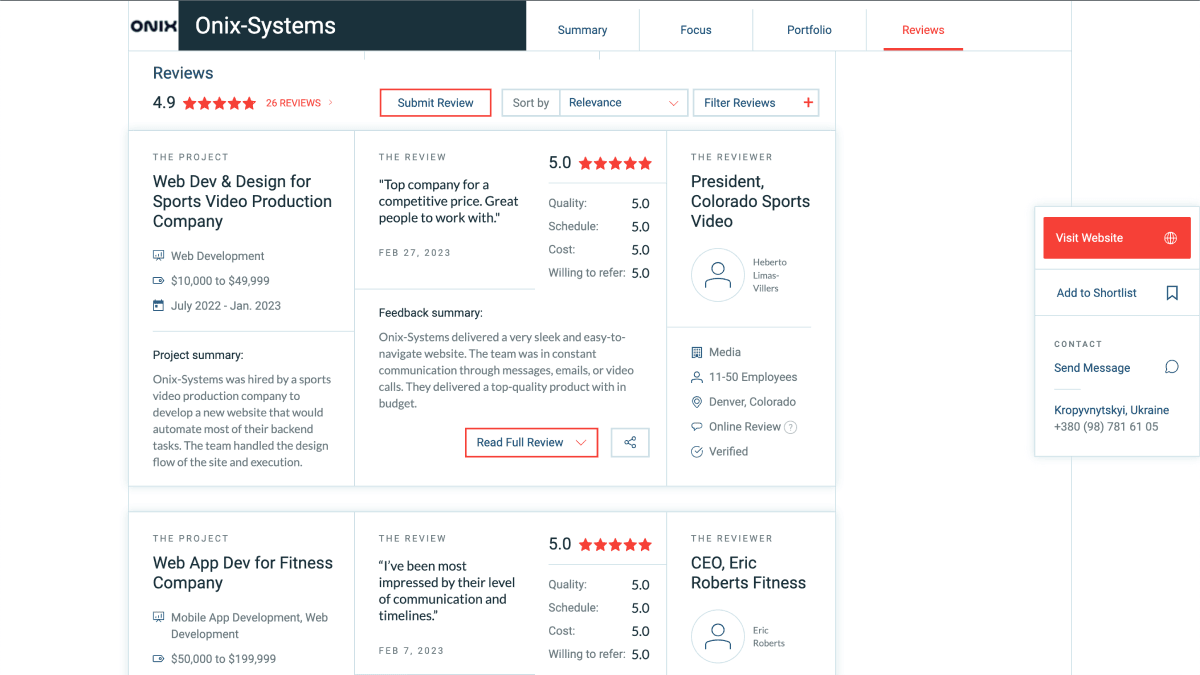Click the chat bubble icon beside Send Message
Viewport: 1200px width, 675px height.
pos(1172,367)
